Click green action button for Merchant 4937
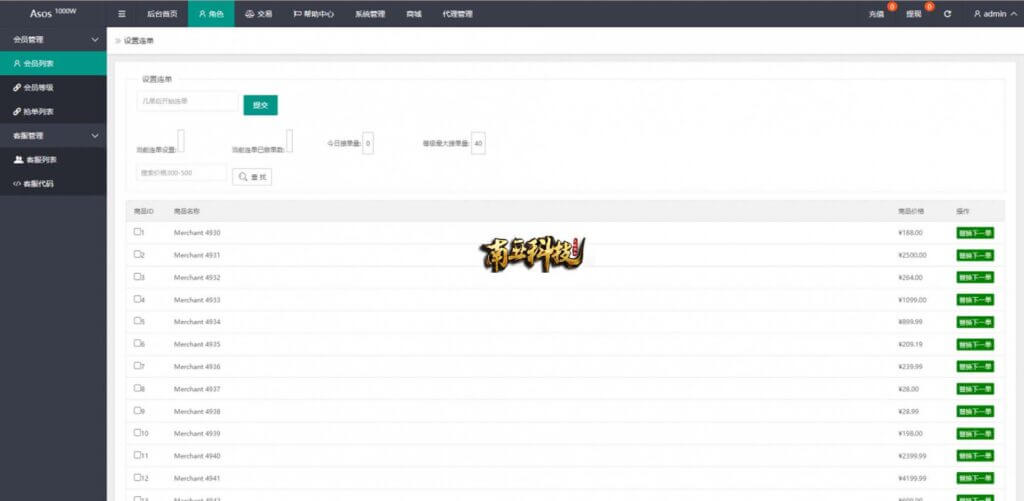 [x=975, y=389]
